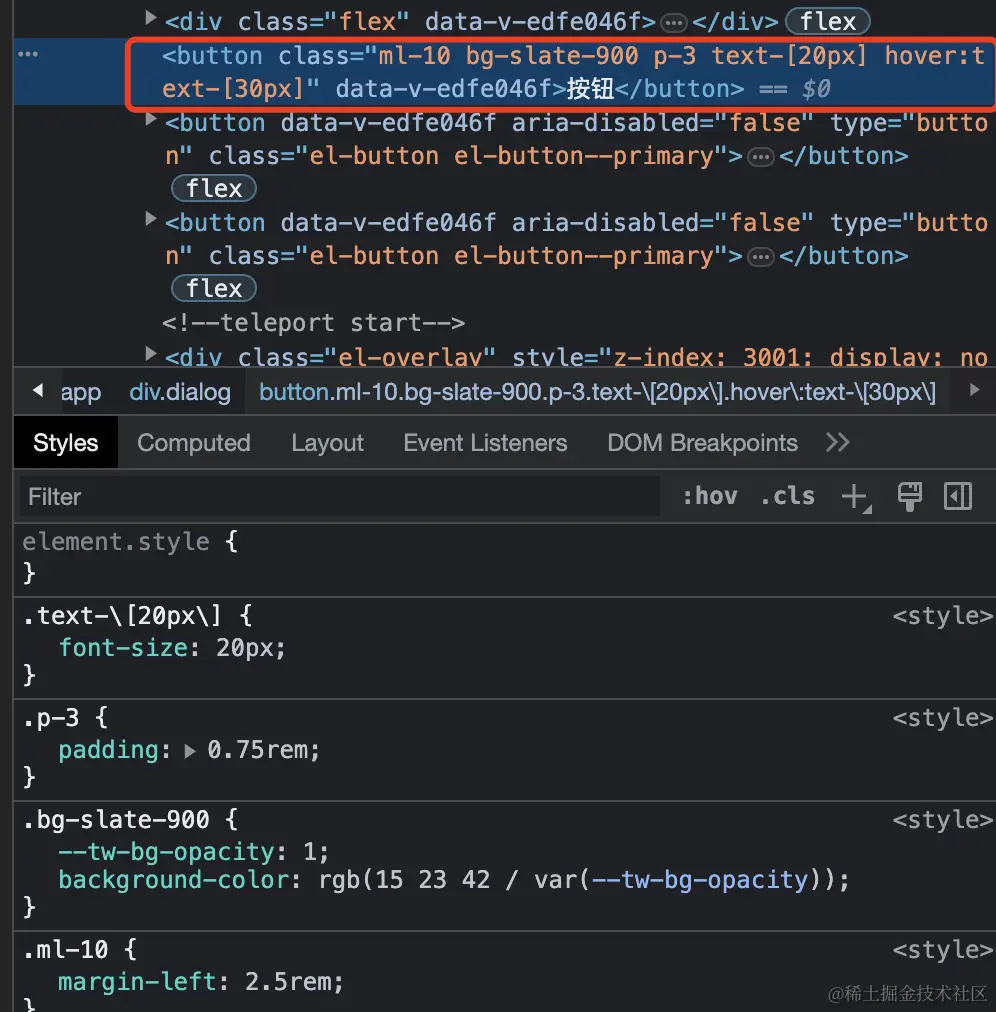Switch to the Computed tab

[194, 443]
